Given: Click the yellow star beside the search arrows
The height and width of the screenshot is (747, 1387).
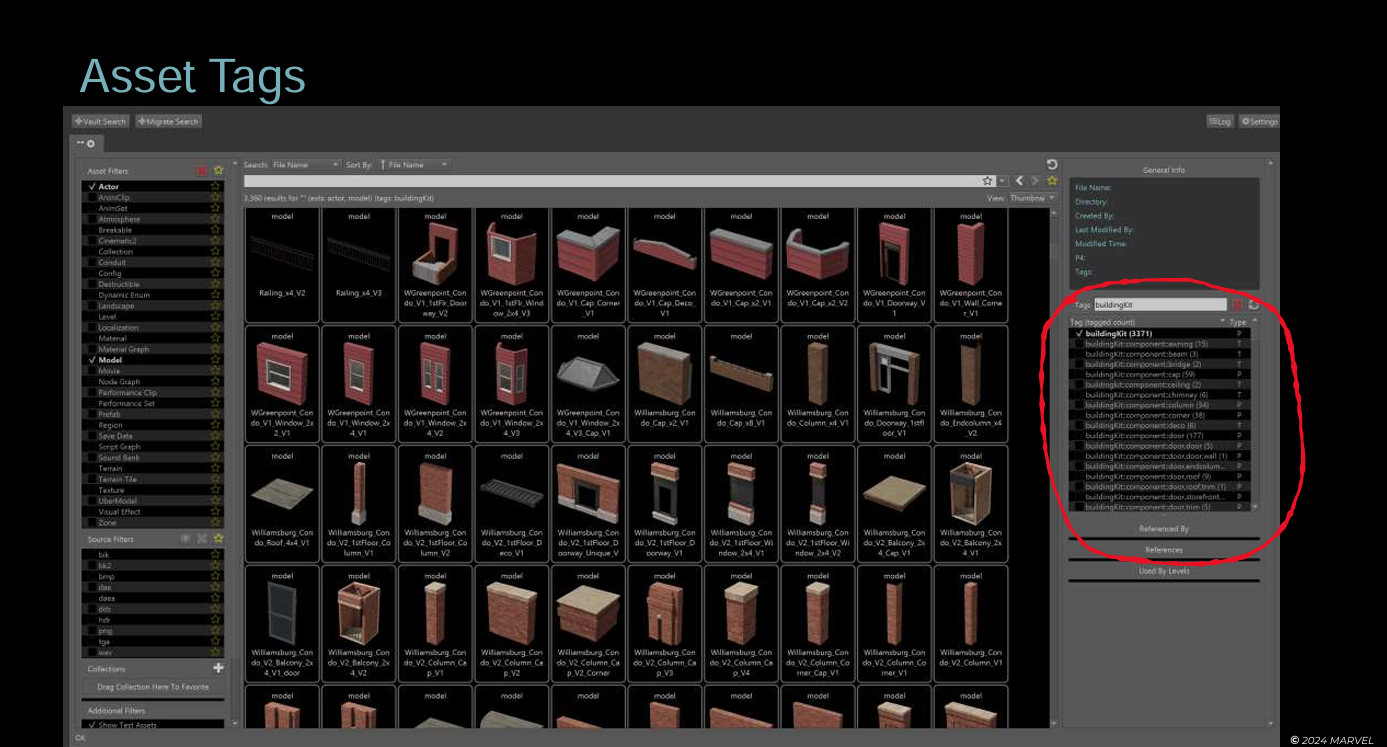Looking at the screenshot, I should point(1052,181).
